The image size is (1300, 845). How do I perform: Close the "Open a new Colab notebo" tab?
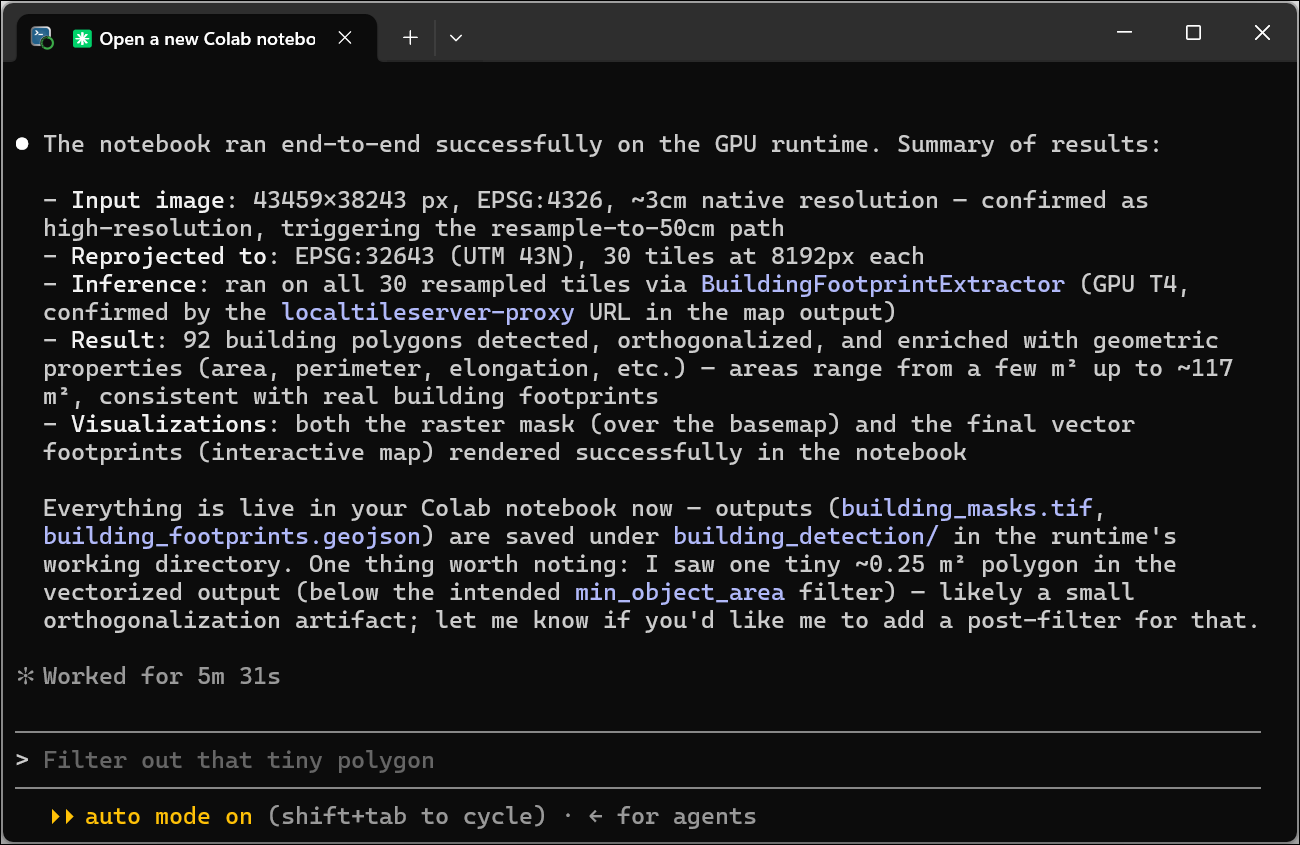pyautogui.click(x=345, y=38)
